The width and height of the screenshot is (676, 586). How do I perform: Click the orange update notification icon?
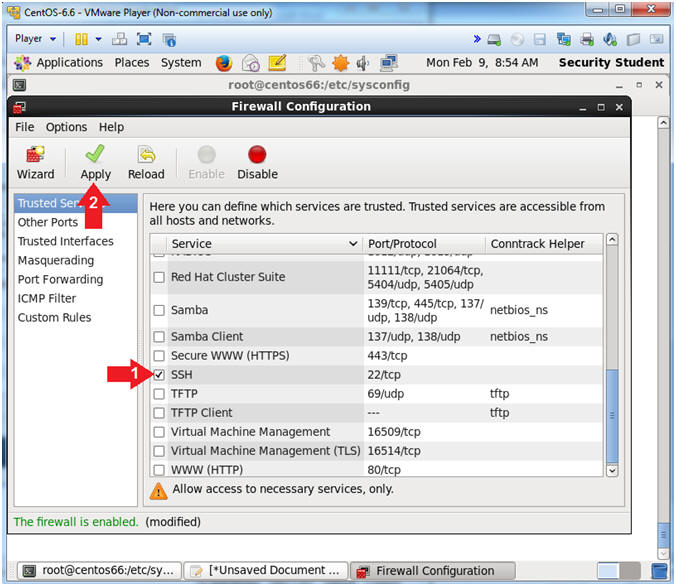click(x=341, y=63)
